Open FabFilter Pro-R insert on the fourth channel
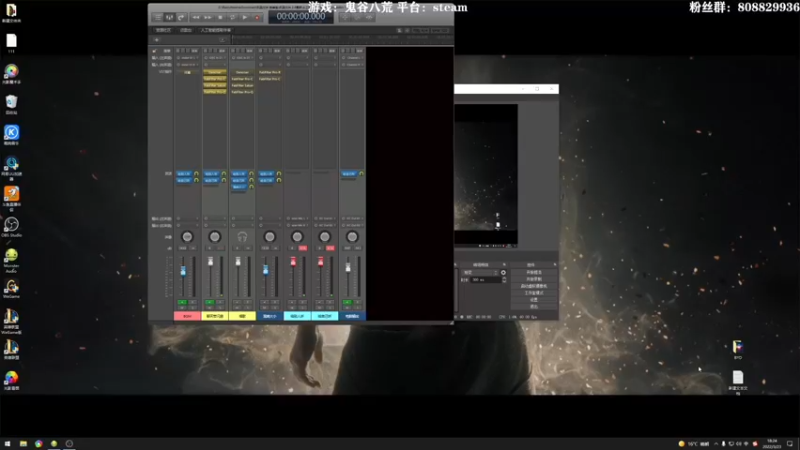 pos(269,72)
